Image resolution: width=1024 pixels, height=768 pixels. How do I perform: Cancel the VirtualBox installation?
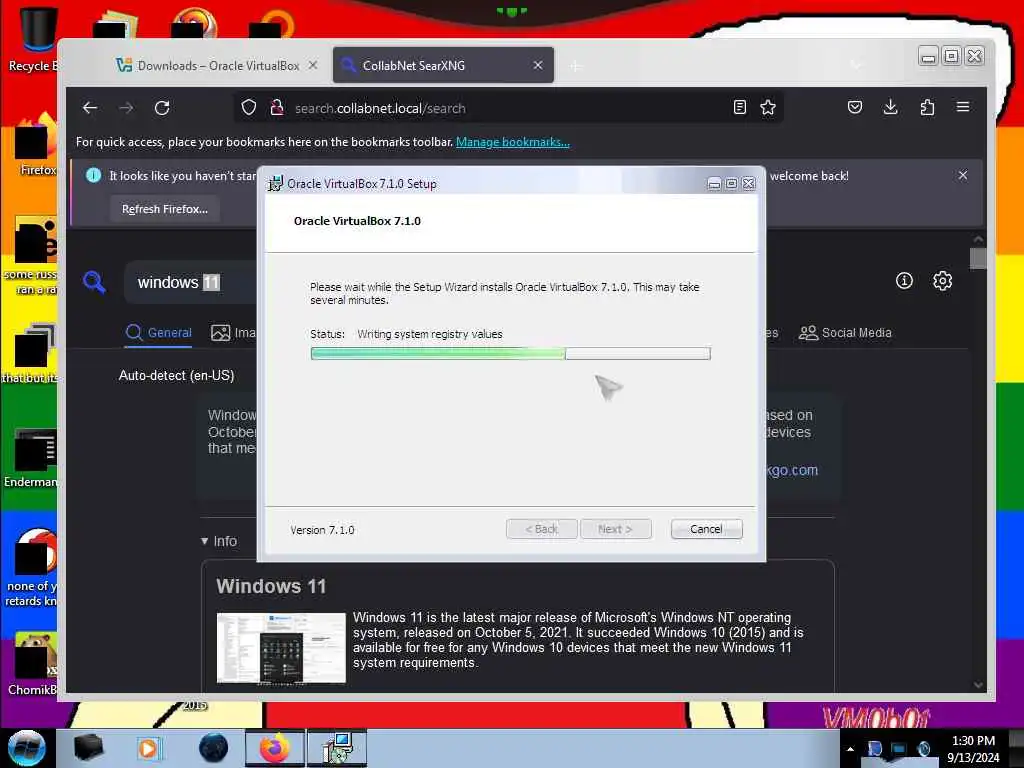point(706,529)
